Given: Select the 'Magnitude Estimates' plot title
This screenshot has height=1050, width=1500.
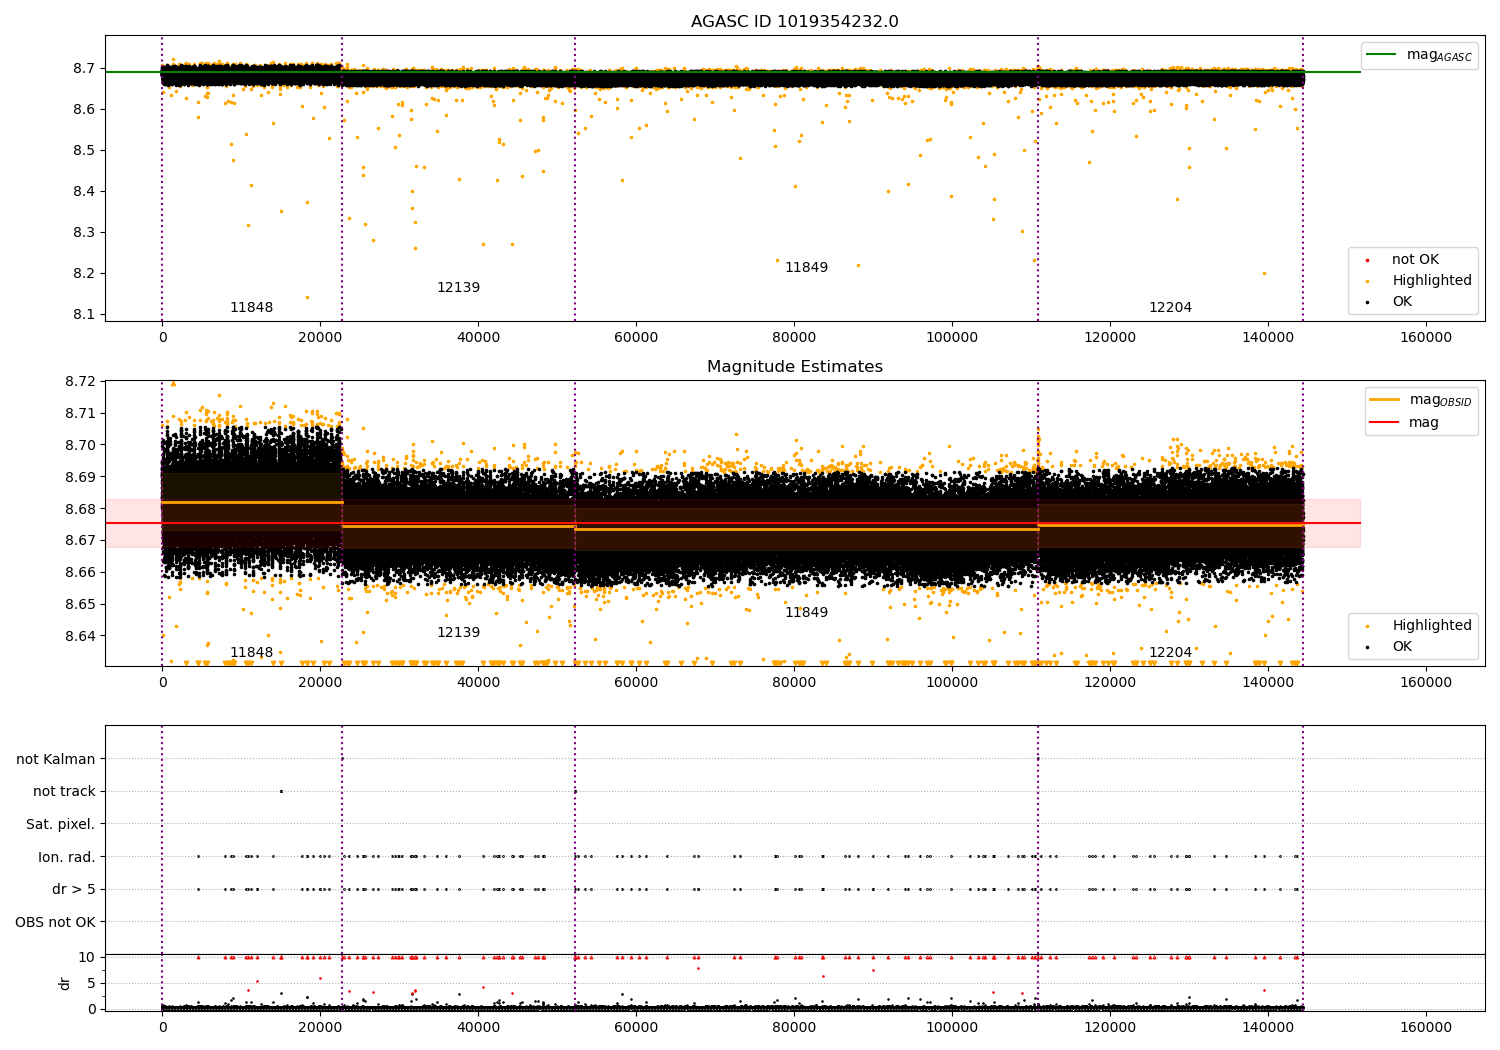Looking at the screenshot, I should tap(794, 367).
